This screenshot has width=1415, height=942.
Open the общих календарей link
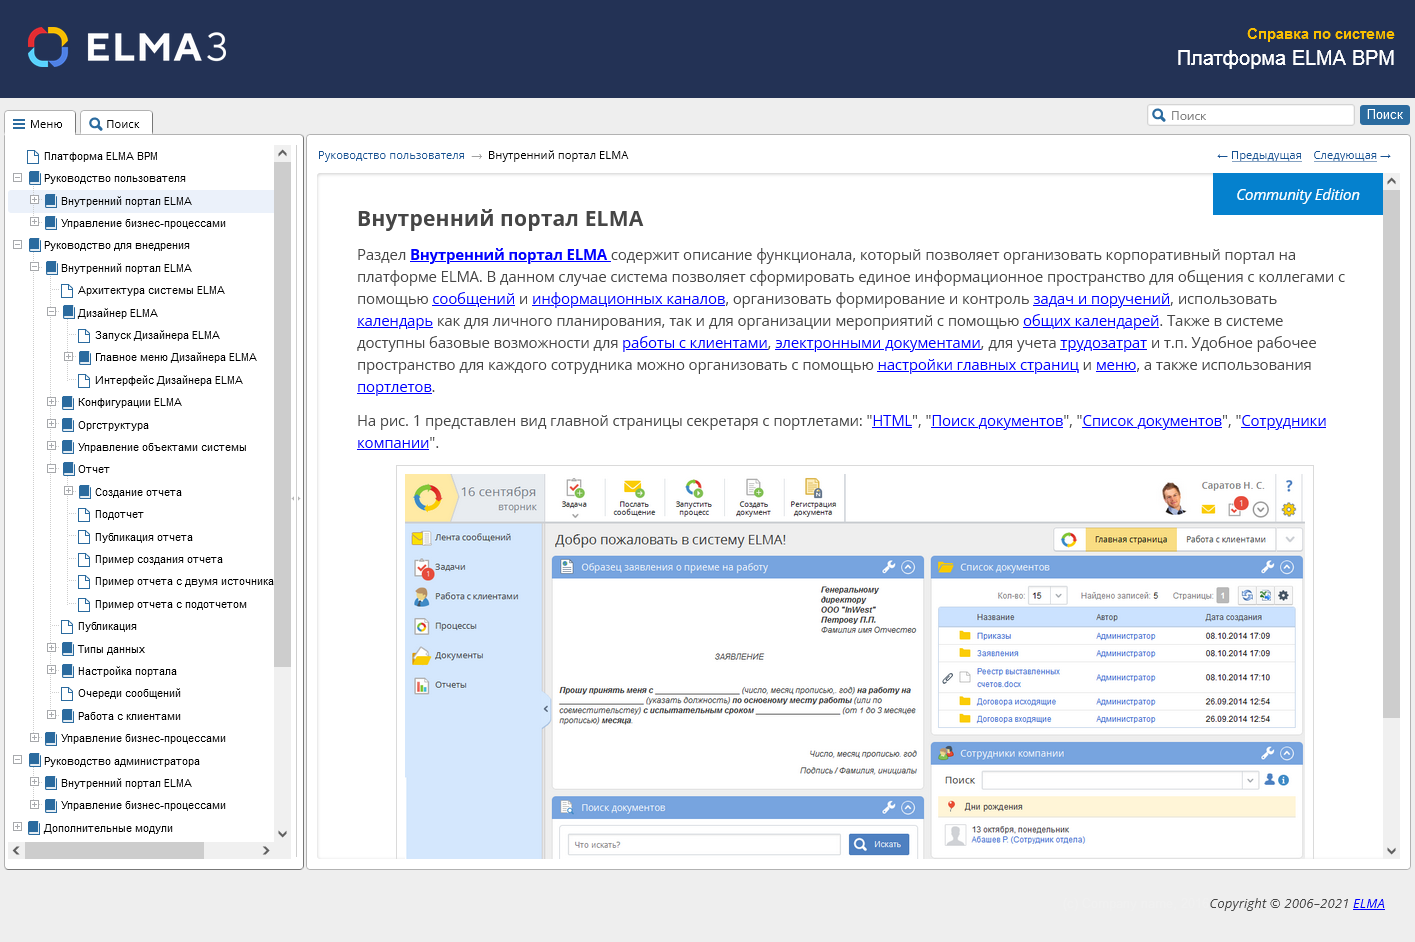point(1091,321)
